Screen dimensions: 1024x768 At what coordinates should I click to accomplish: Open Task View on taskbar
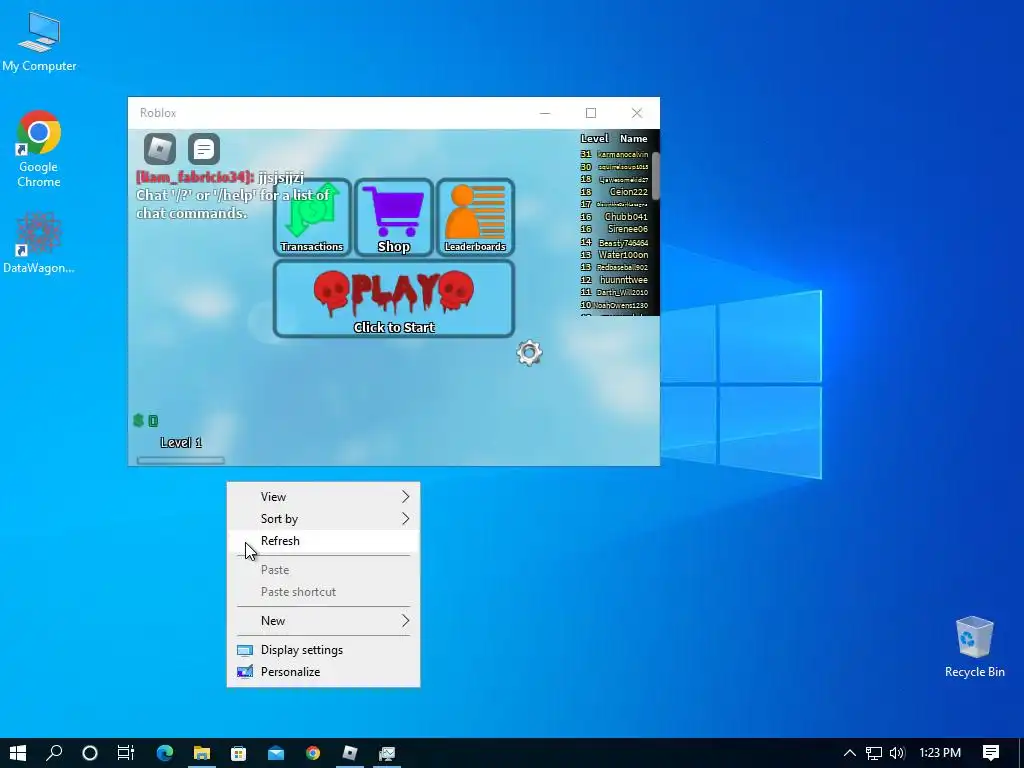[125, 753]
